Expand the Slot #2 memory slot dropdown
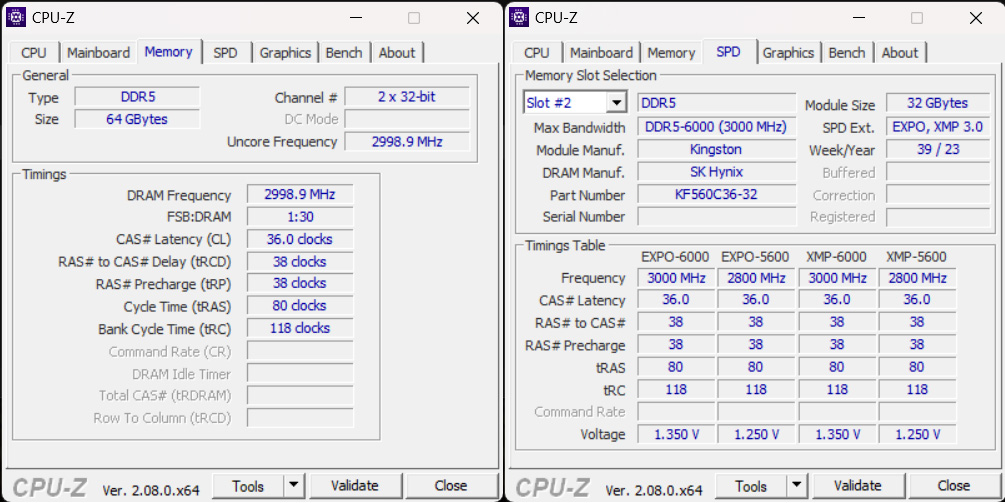 click(617, 103)
